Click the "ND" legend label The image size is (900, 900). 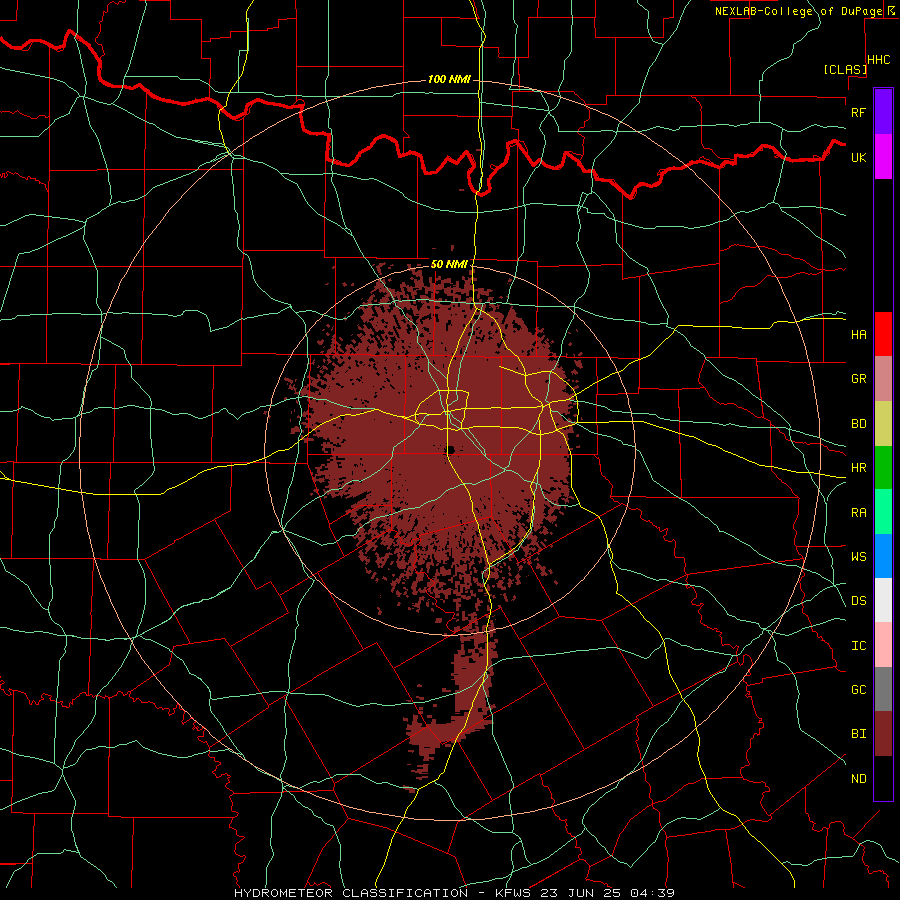(858, 779)
